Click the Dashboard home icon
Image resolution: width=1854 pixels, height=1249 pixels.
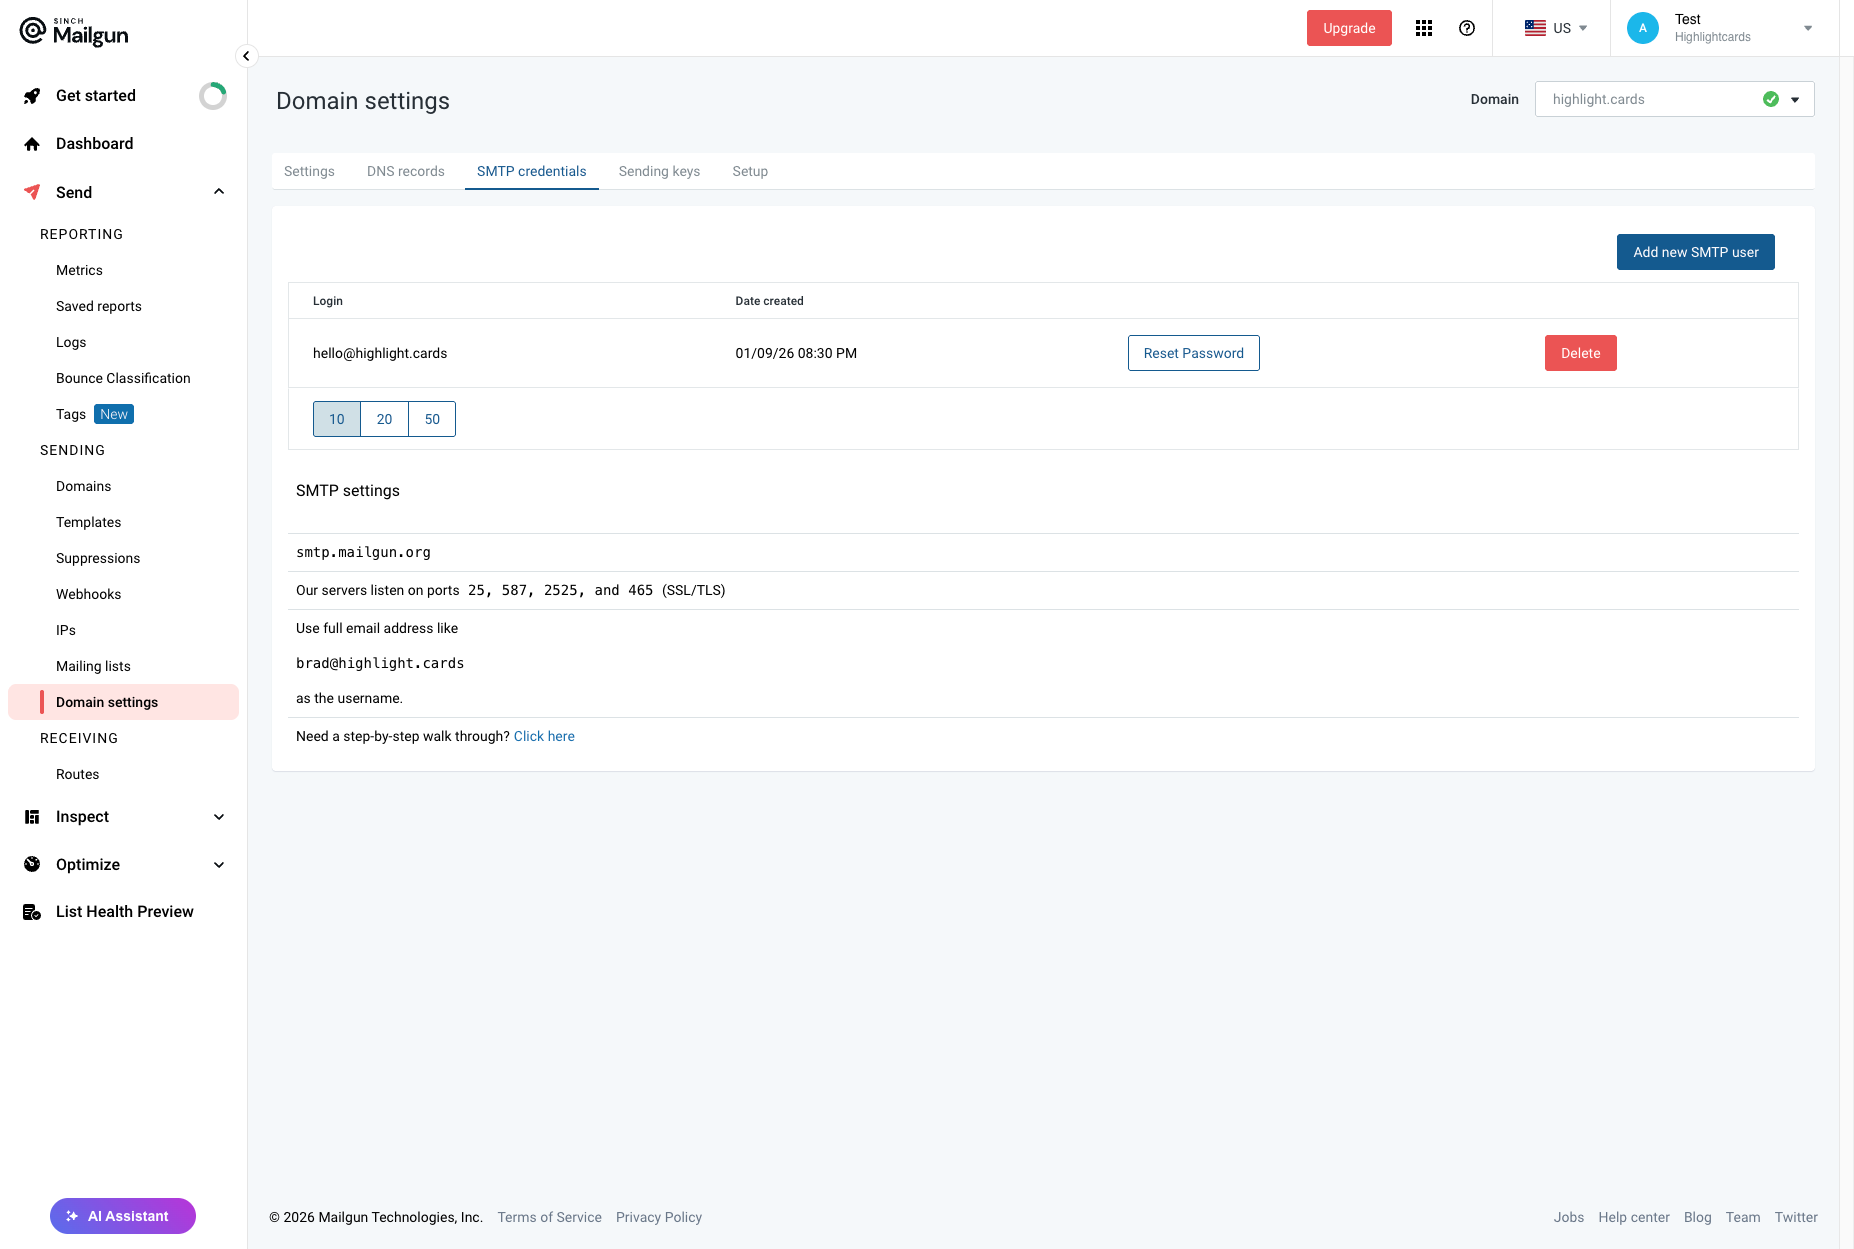pos(32,144)
